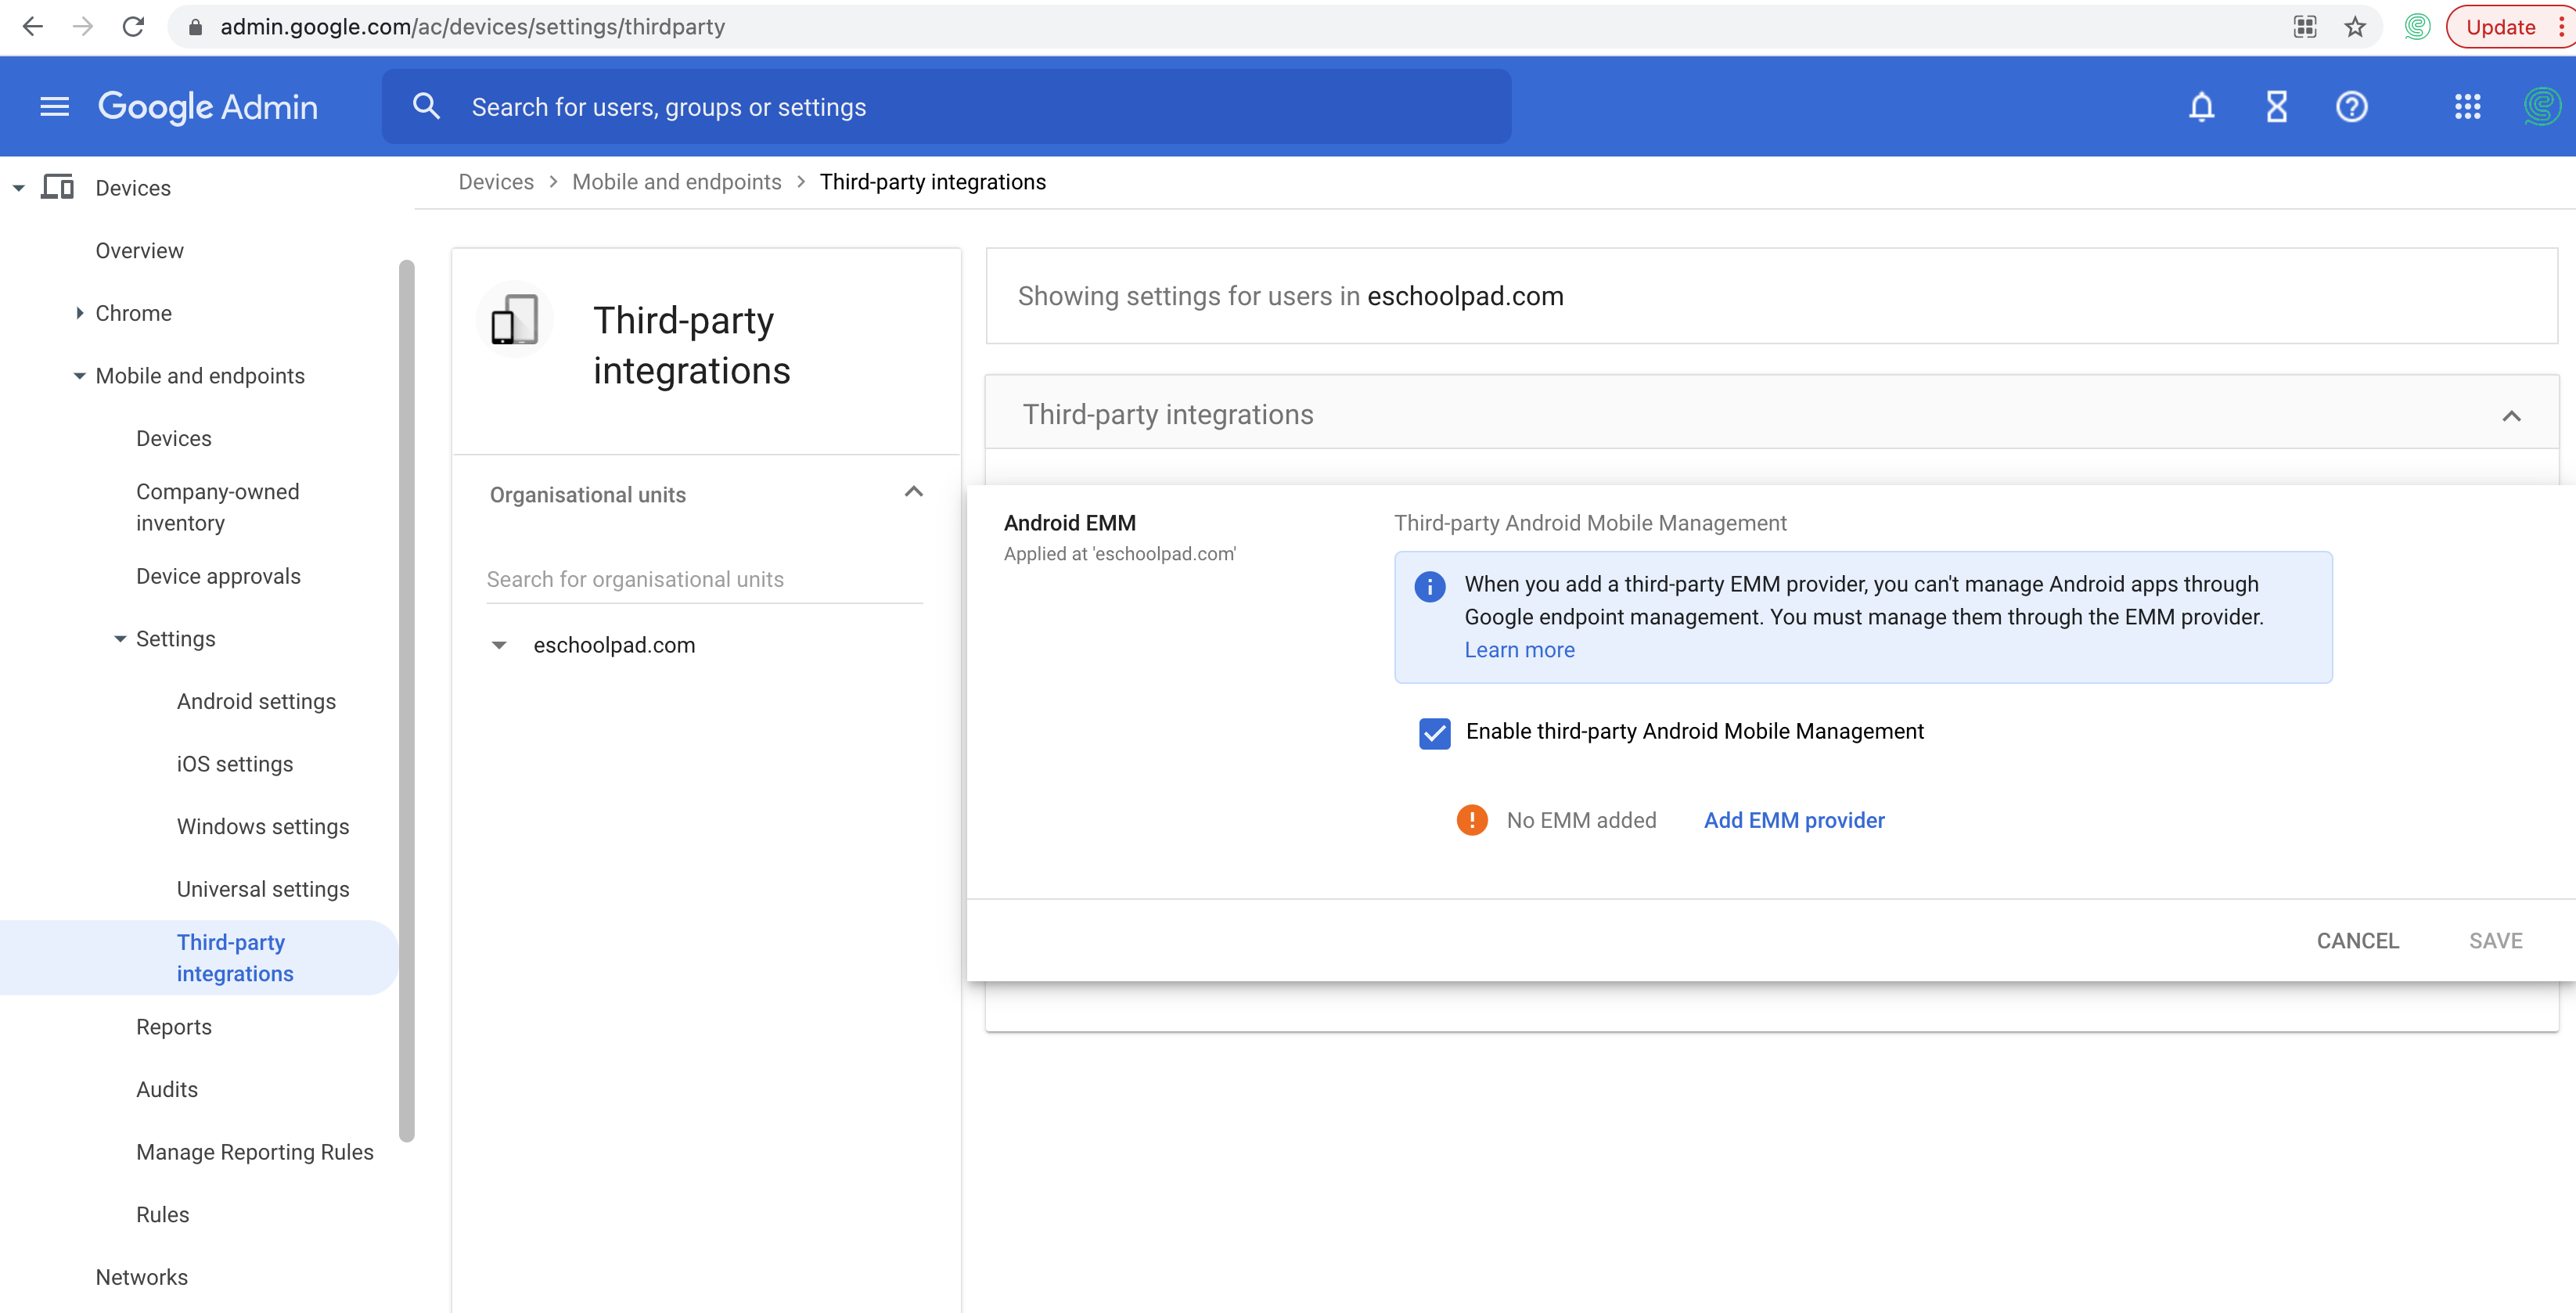Click the search magnifier icon

point(427,106)
